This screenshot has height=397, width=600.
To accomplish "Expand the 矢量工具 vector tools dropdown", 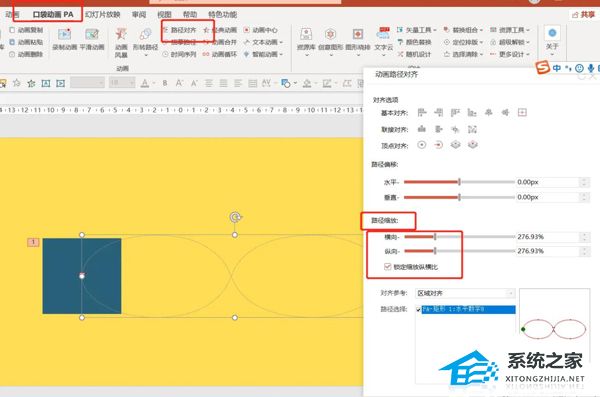I will (x=417, y=30).
